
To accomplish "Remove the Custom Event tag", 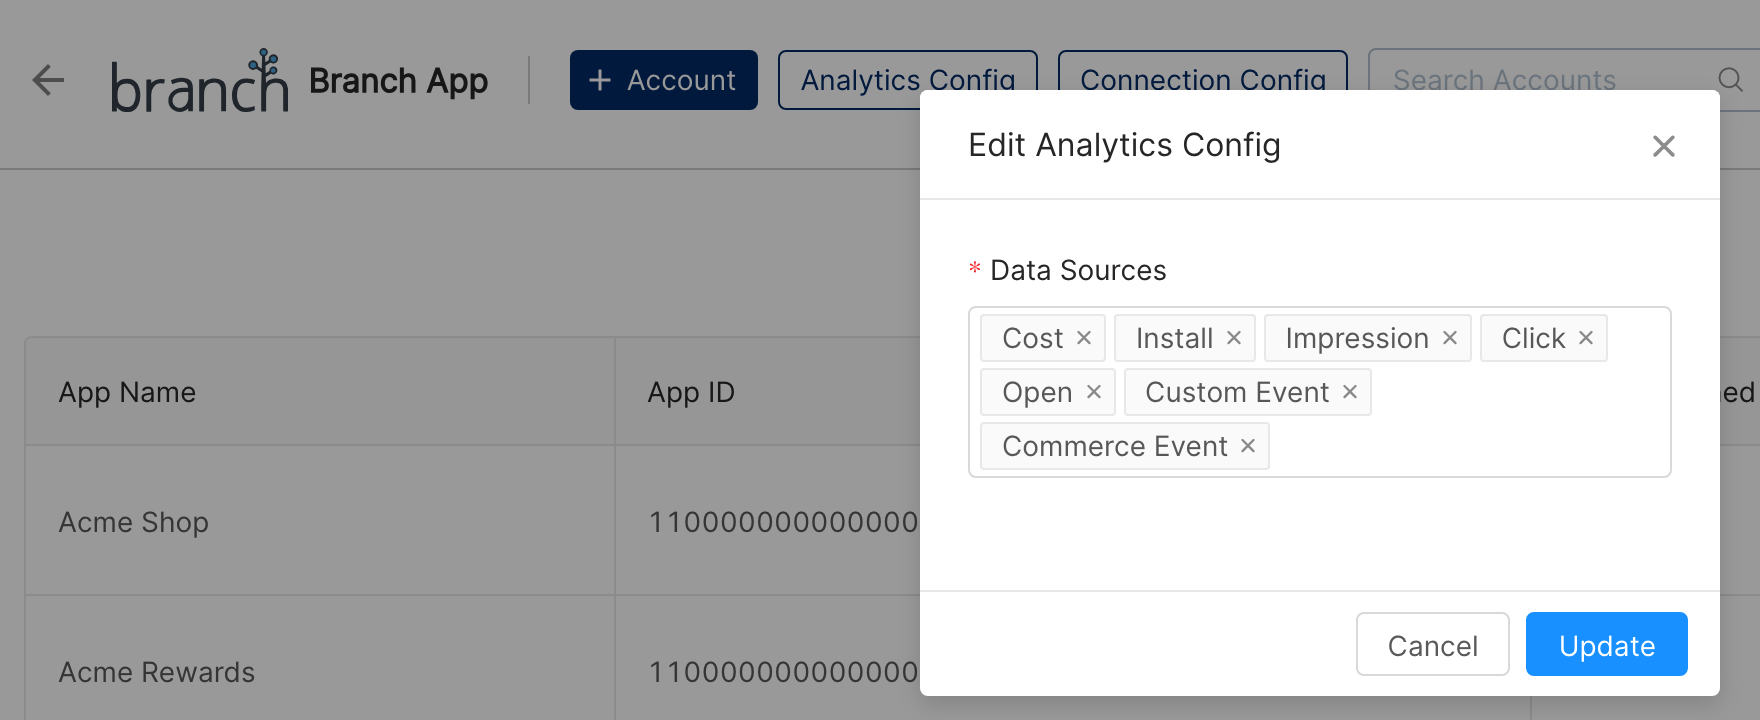I will click(1350, 392).
